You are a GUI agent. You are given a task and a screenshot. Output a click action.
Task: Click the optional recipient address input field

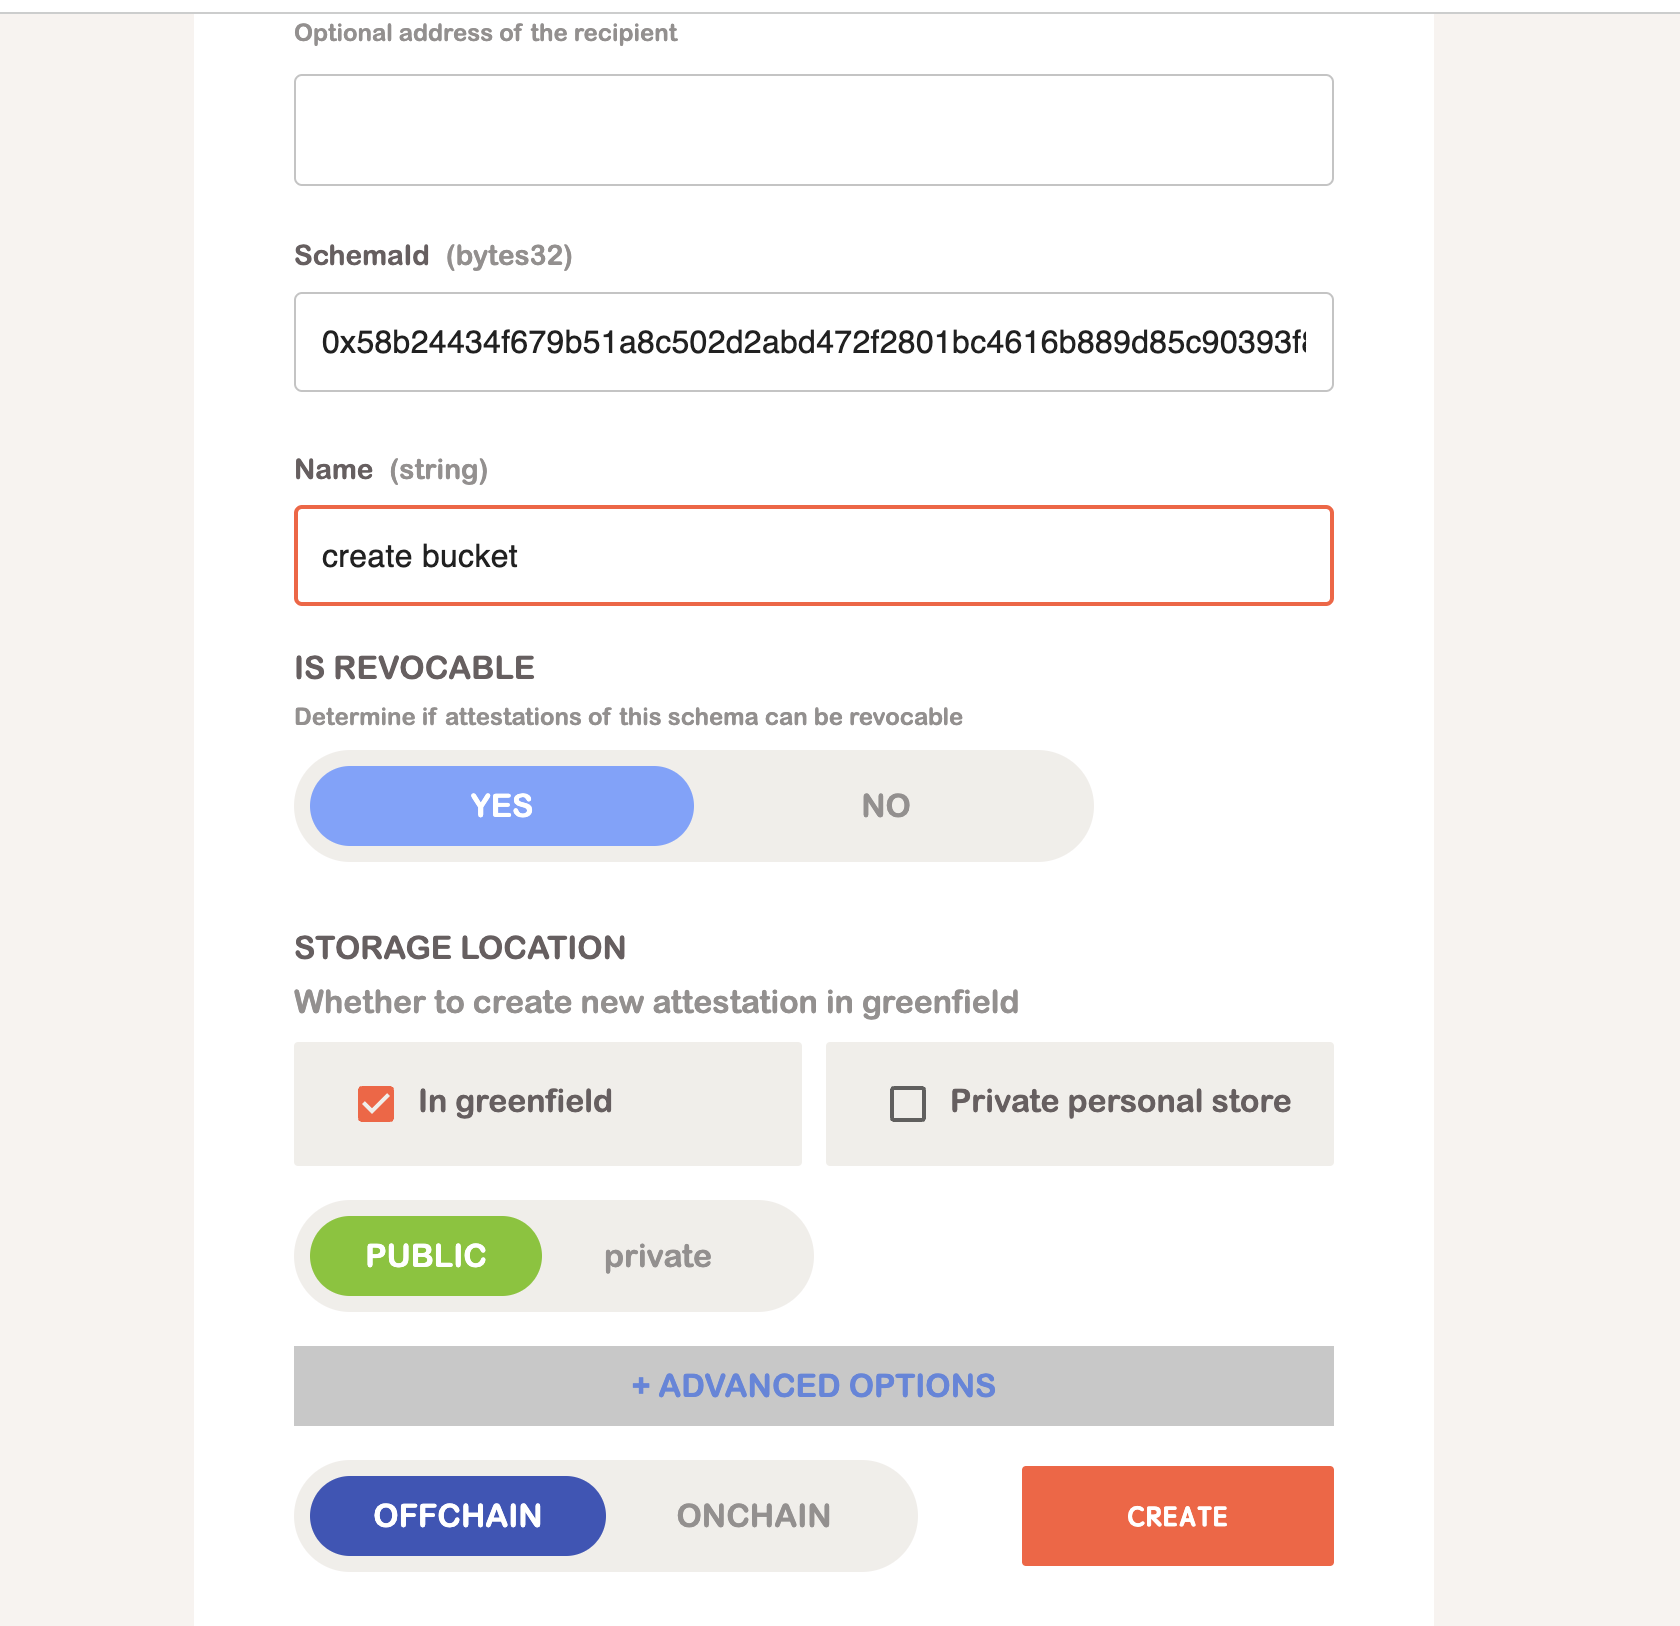tap(813, 130)
